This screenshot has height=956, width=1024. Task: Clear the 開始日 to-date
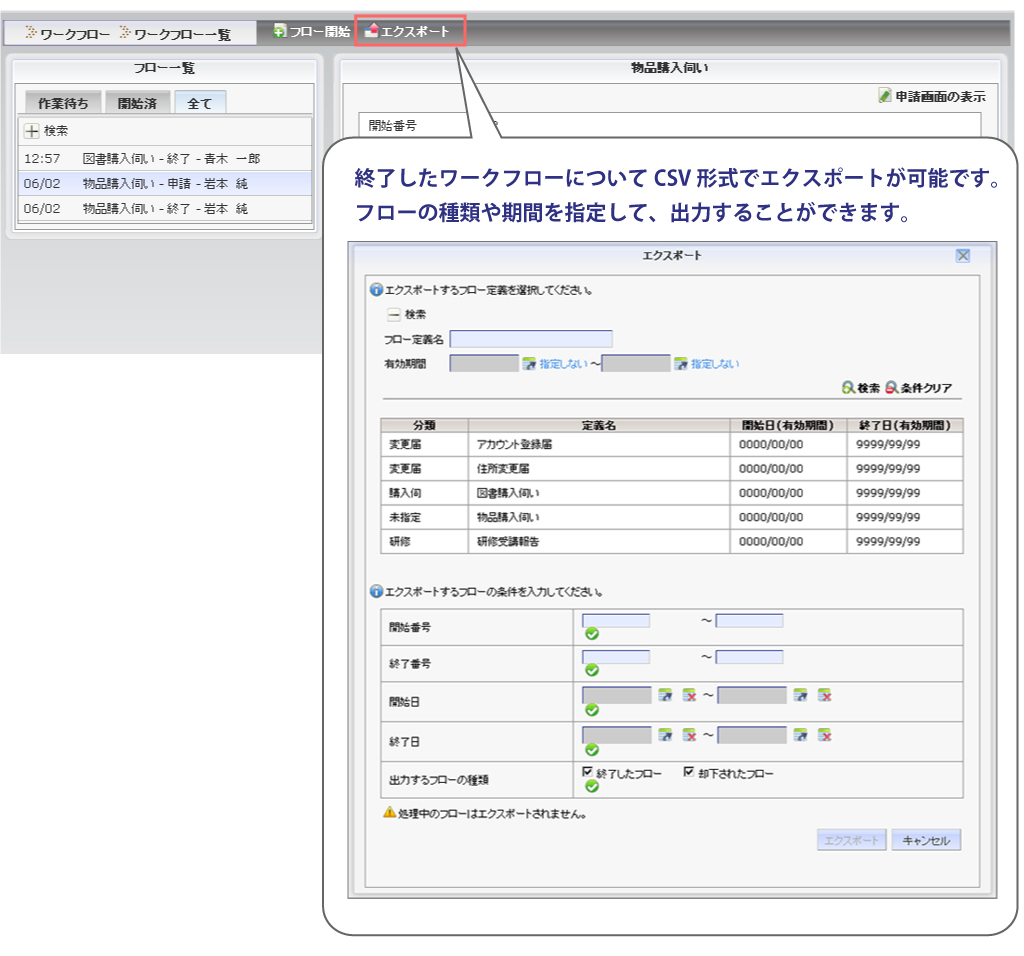pos(824,695)
